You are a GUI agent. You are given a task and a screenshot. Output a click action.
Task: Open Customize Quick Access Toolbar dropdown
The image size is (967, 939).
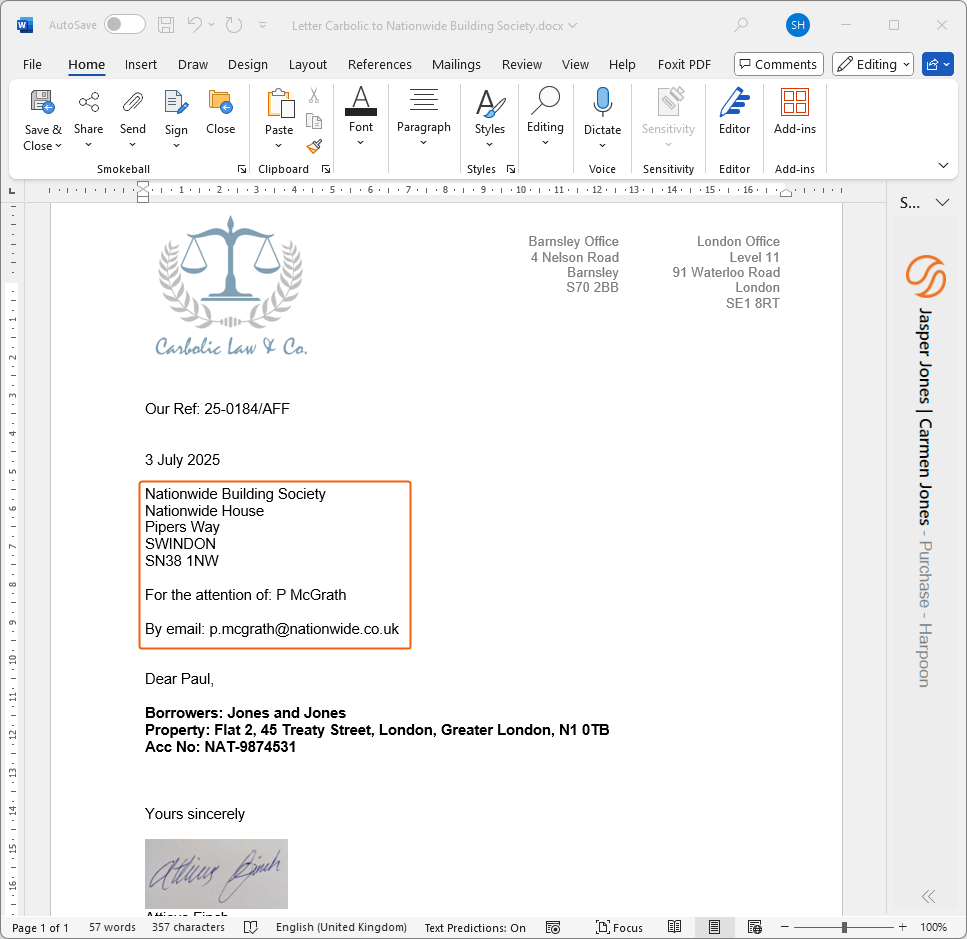coord(263,25)
